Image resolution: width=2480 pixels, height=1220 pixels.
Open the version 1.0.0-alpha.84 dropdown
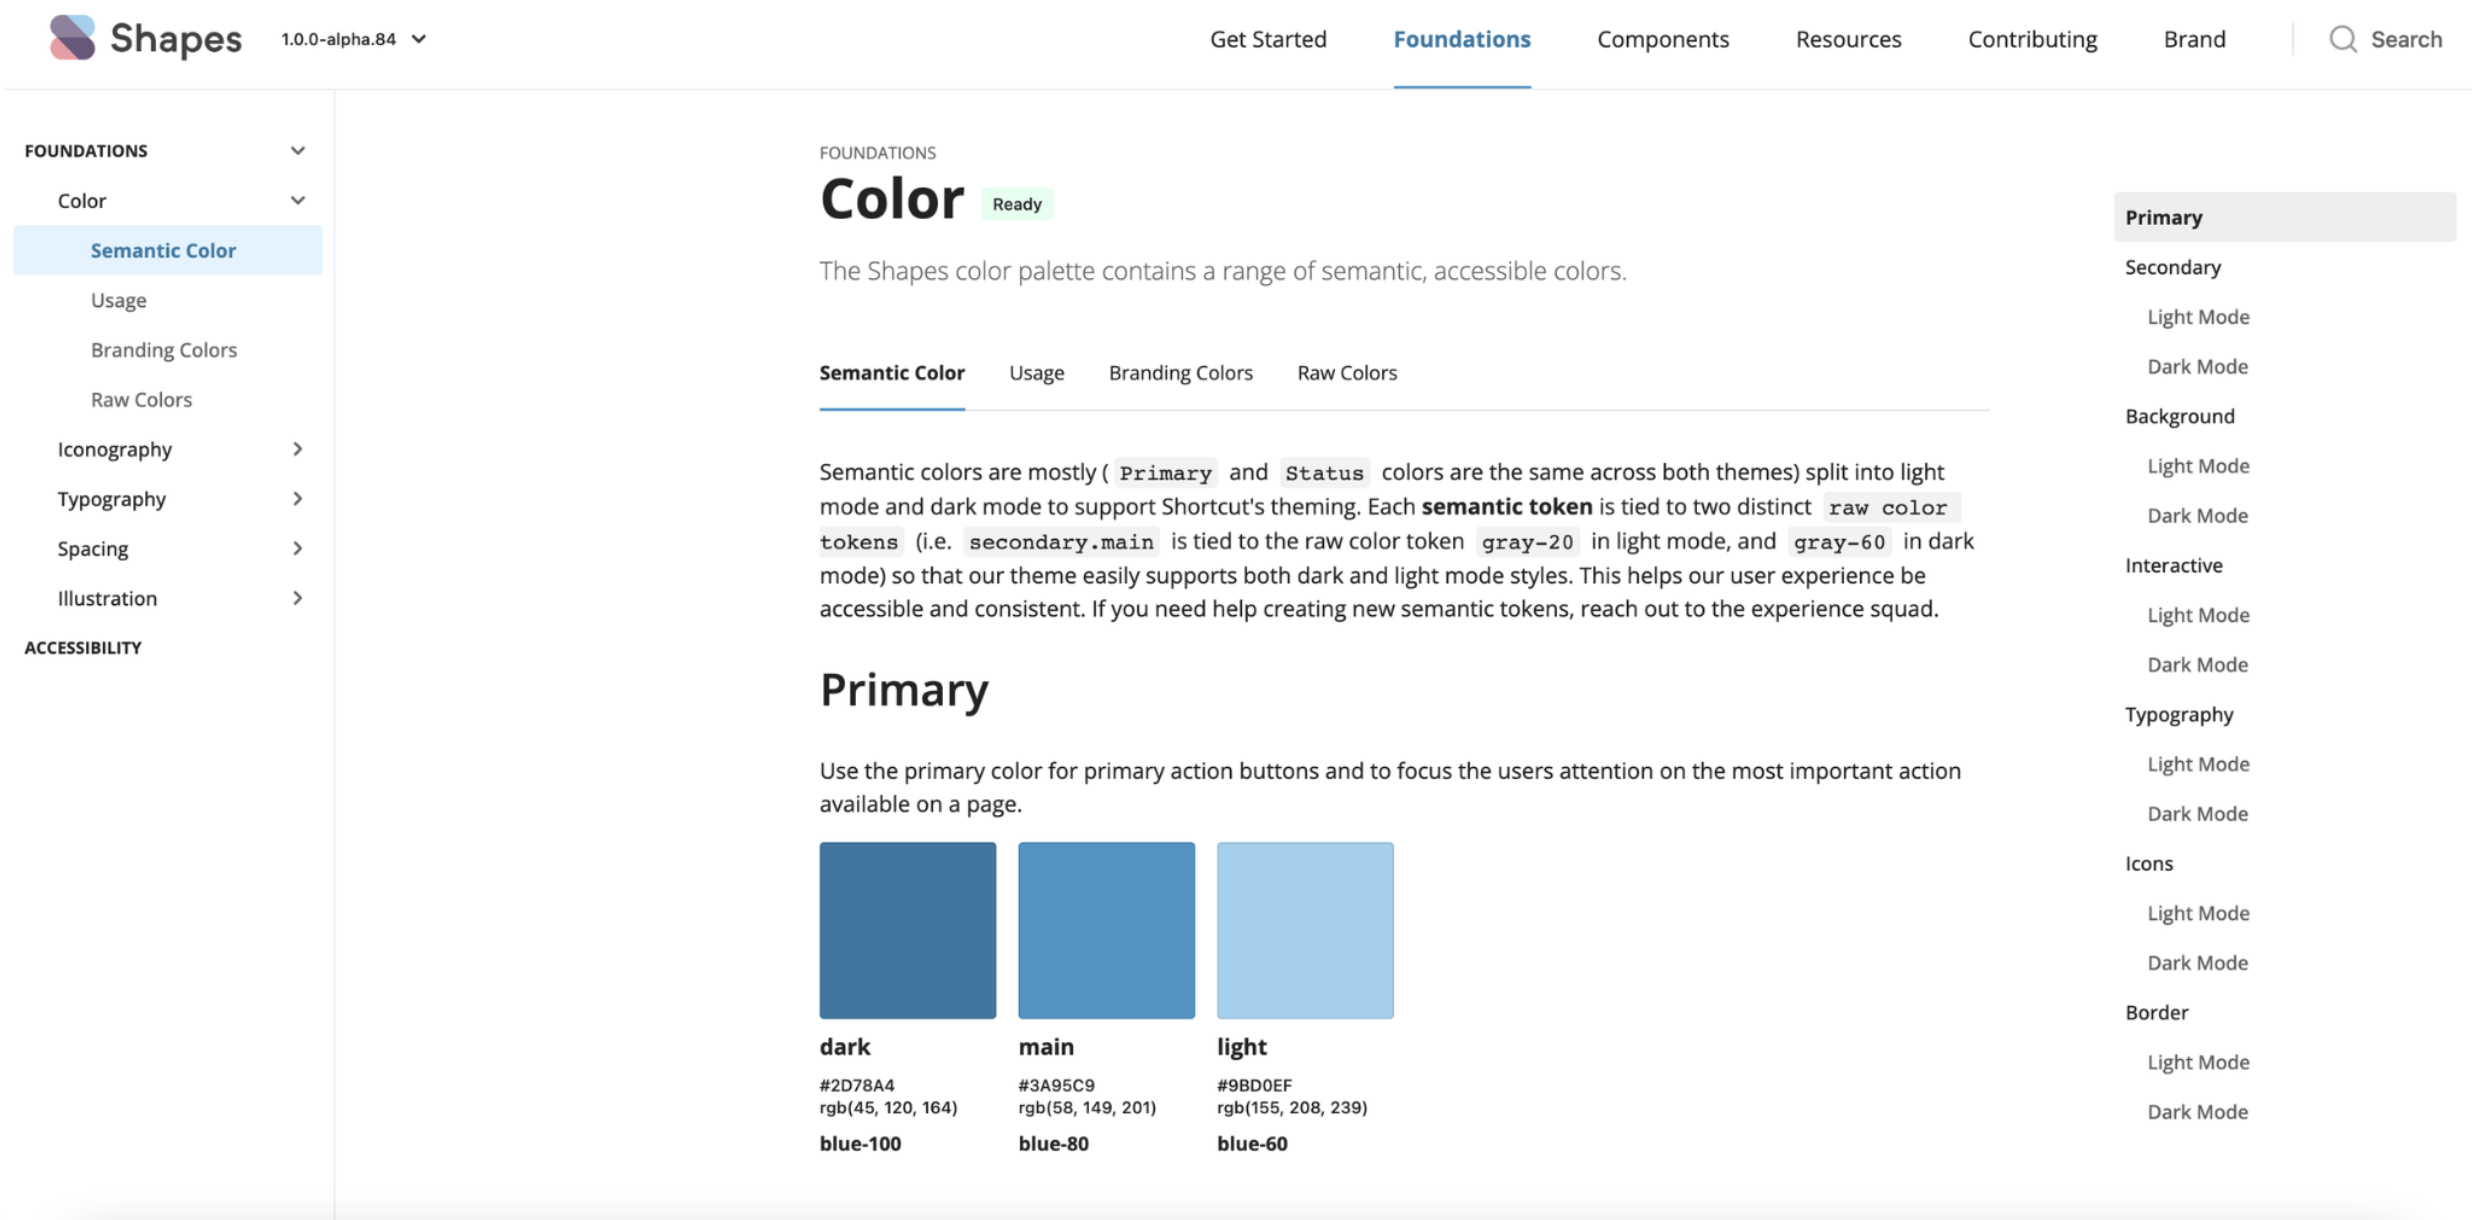click(354, 39)
